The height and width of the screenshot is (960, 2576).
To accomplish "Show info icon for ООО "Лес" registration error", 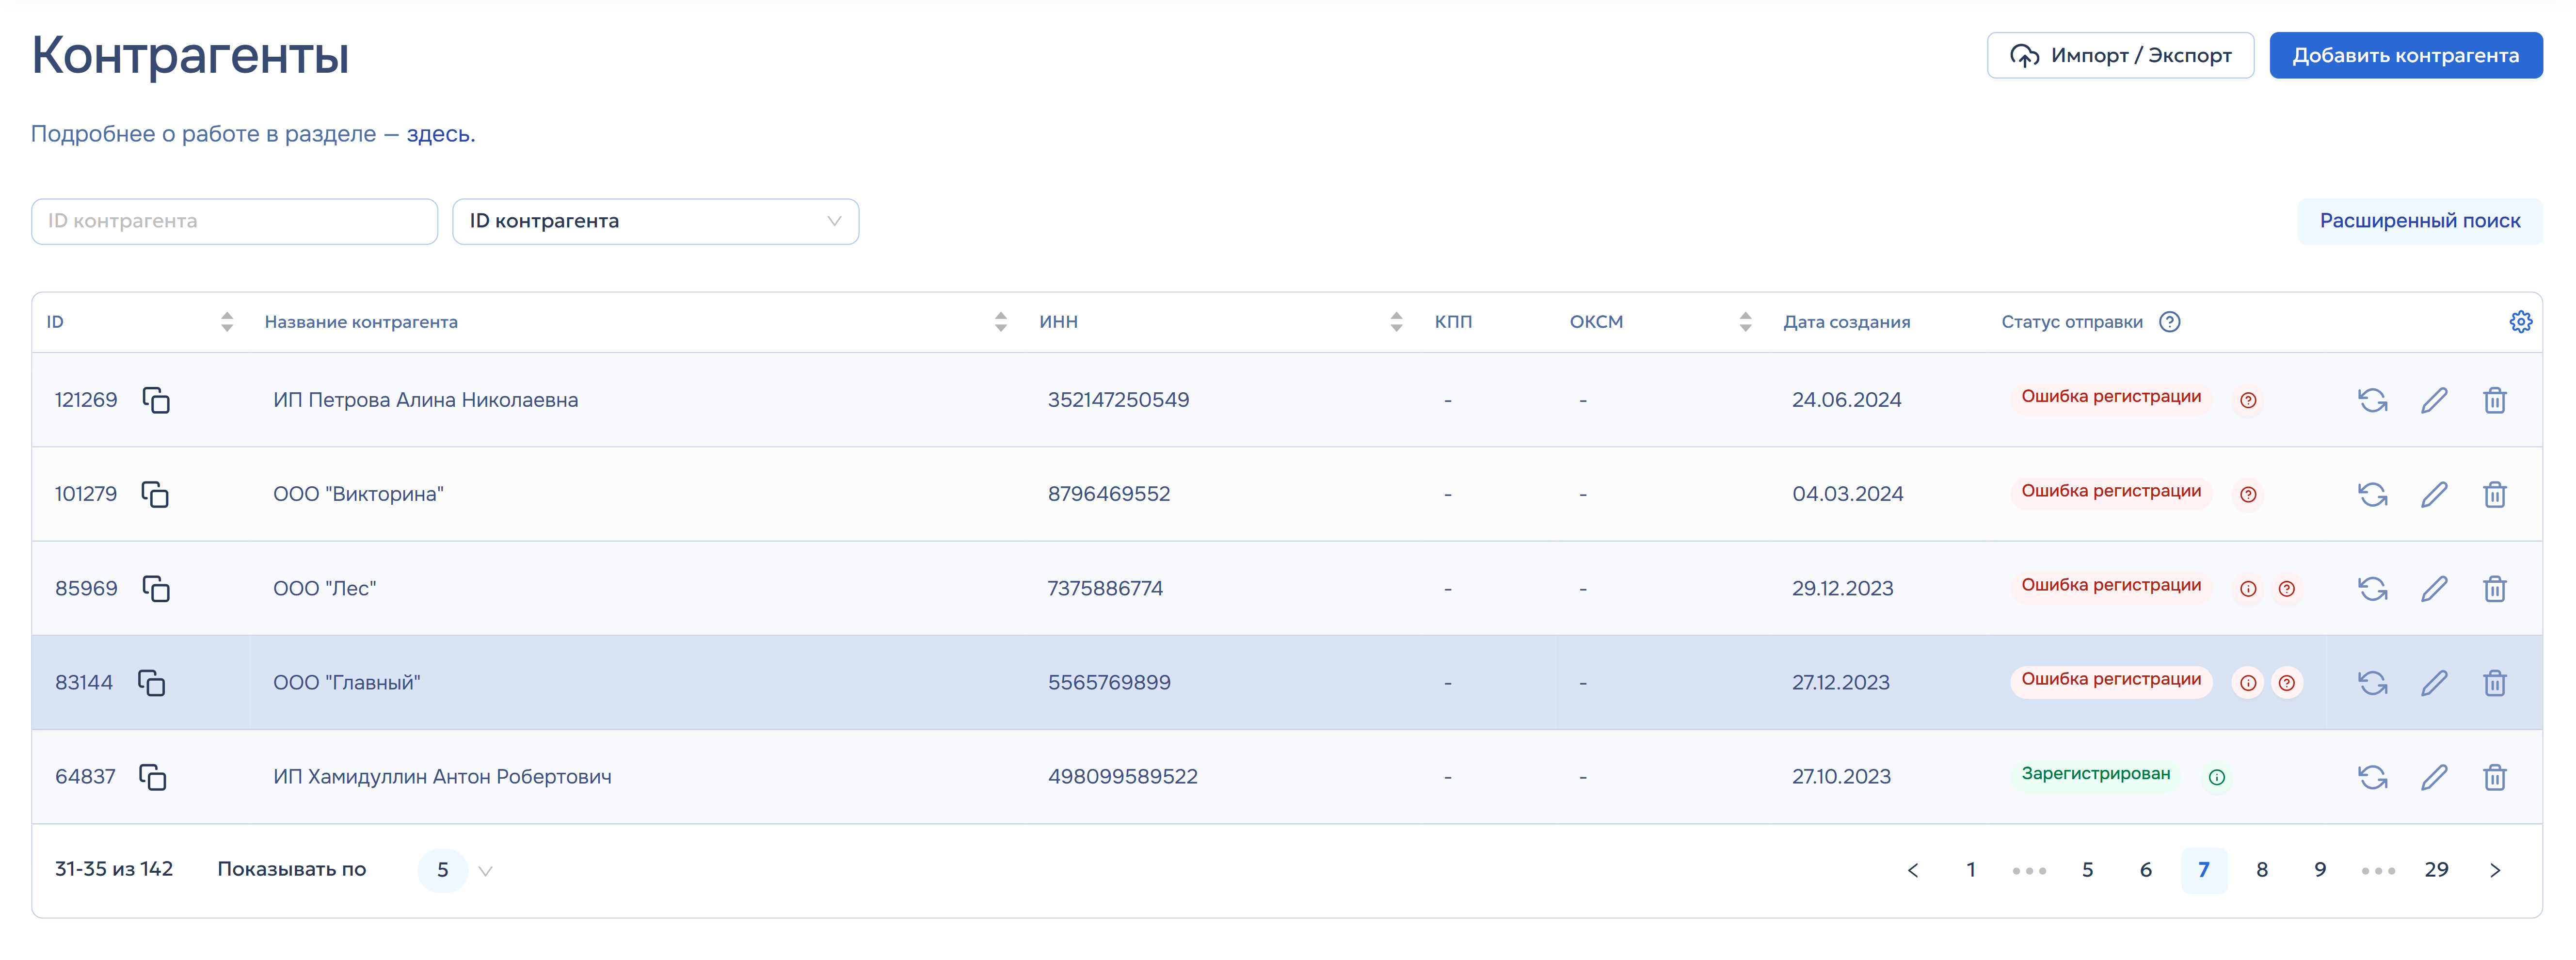I will coord(2248,589).
